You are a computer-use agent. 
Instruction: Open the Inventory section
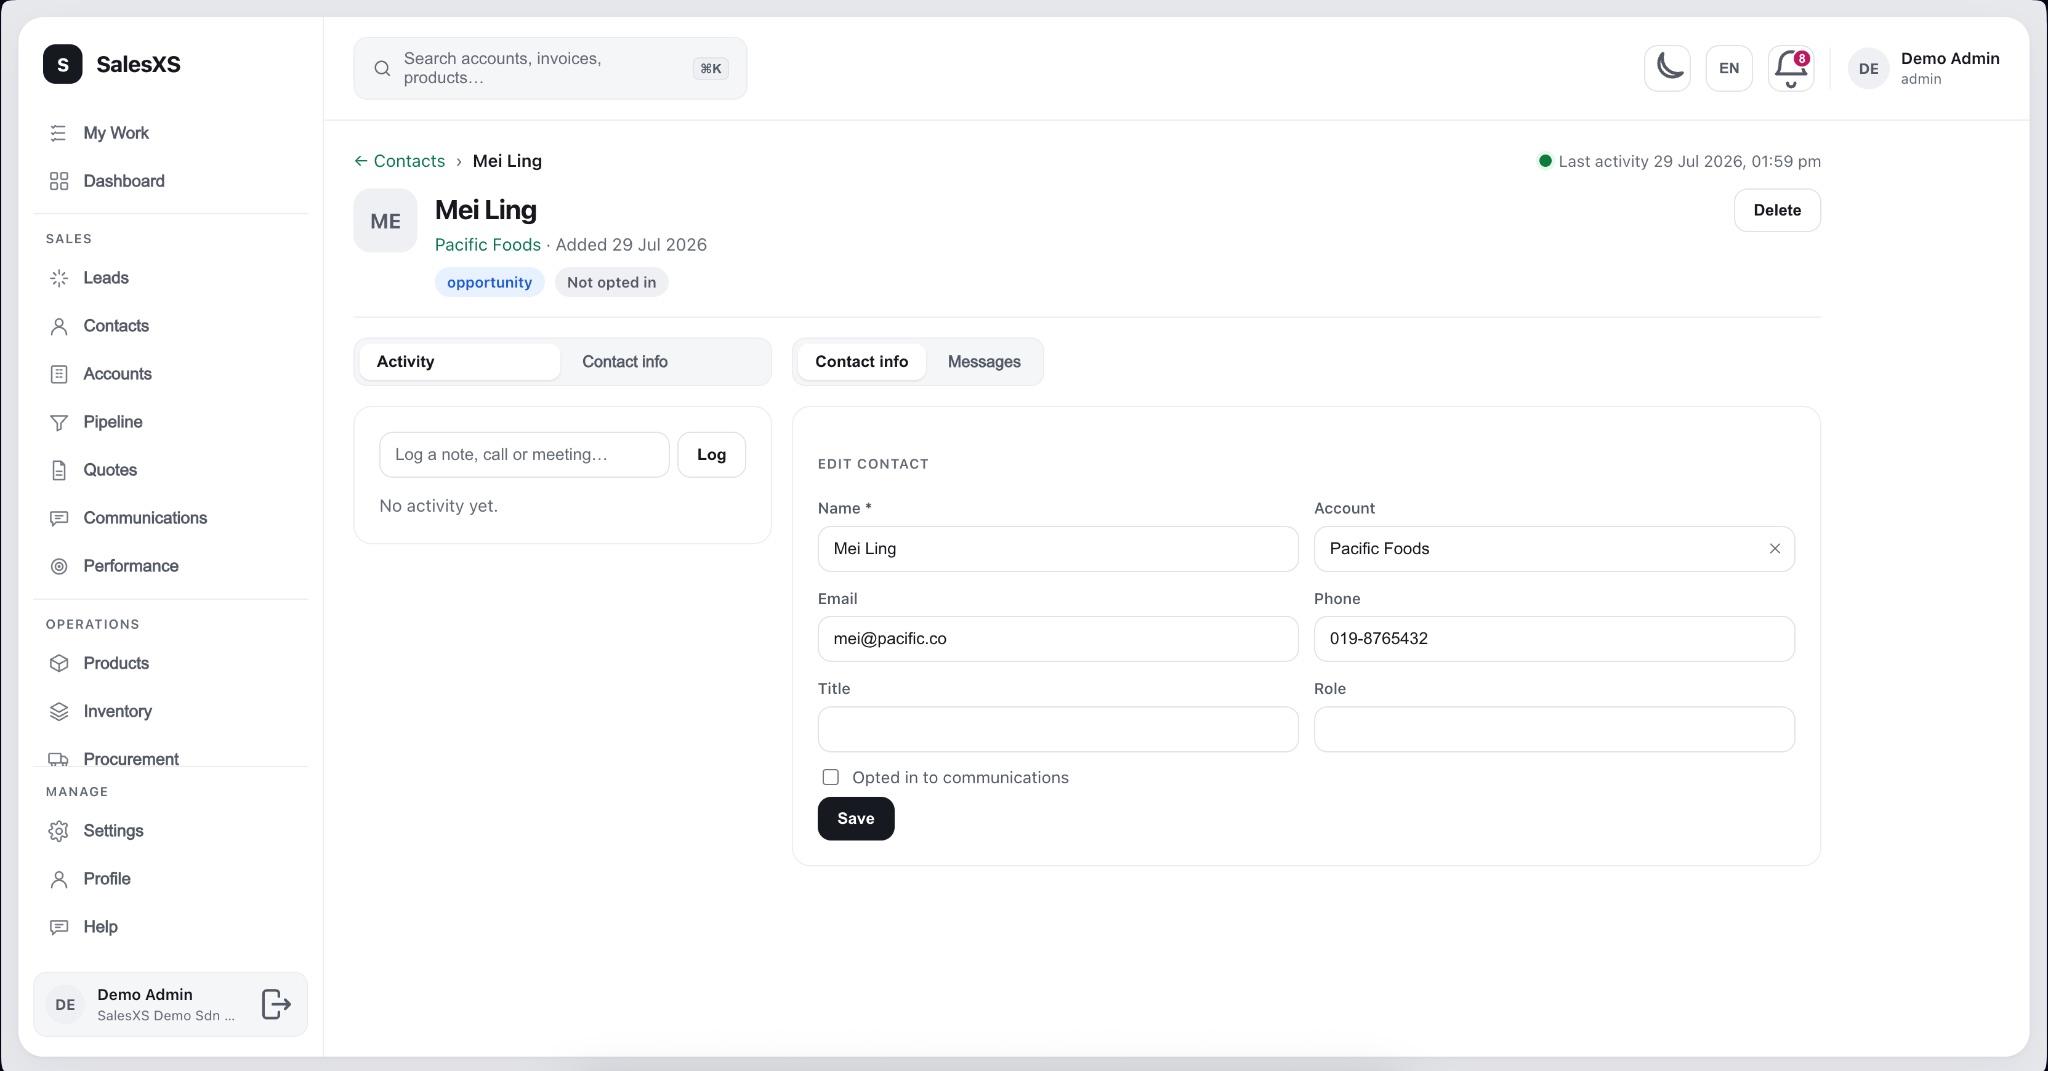point(170,711)
